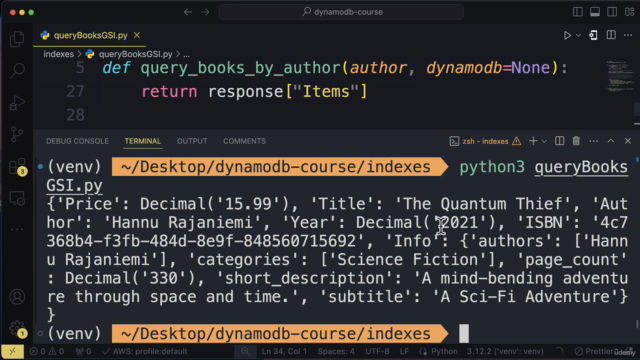This screenshot has width=640, height=360.
Task: Change file encoding via UTF-8
Action: (x=377, y=351)
